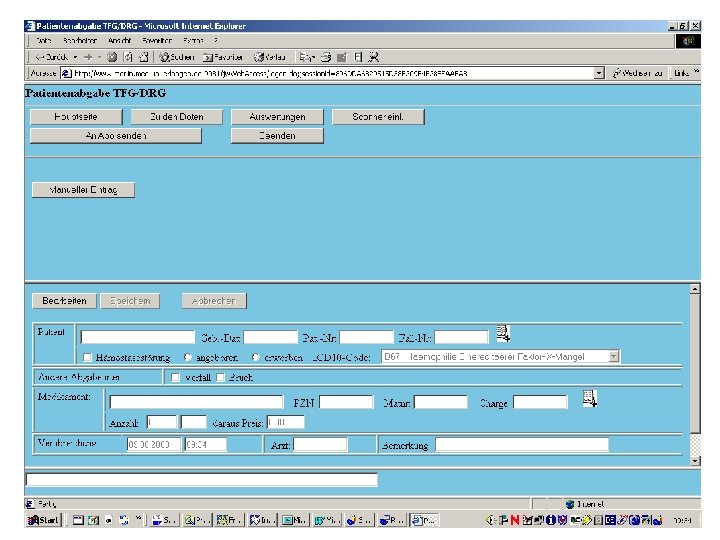Open the Ansicht menu
The image size is (720, 540).
point(119,40)
